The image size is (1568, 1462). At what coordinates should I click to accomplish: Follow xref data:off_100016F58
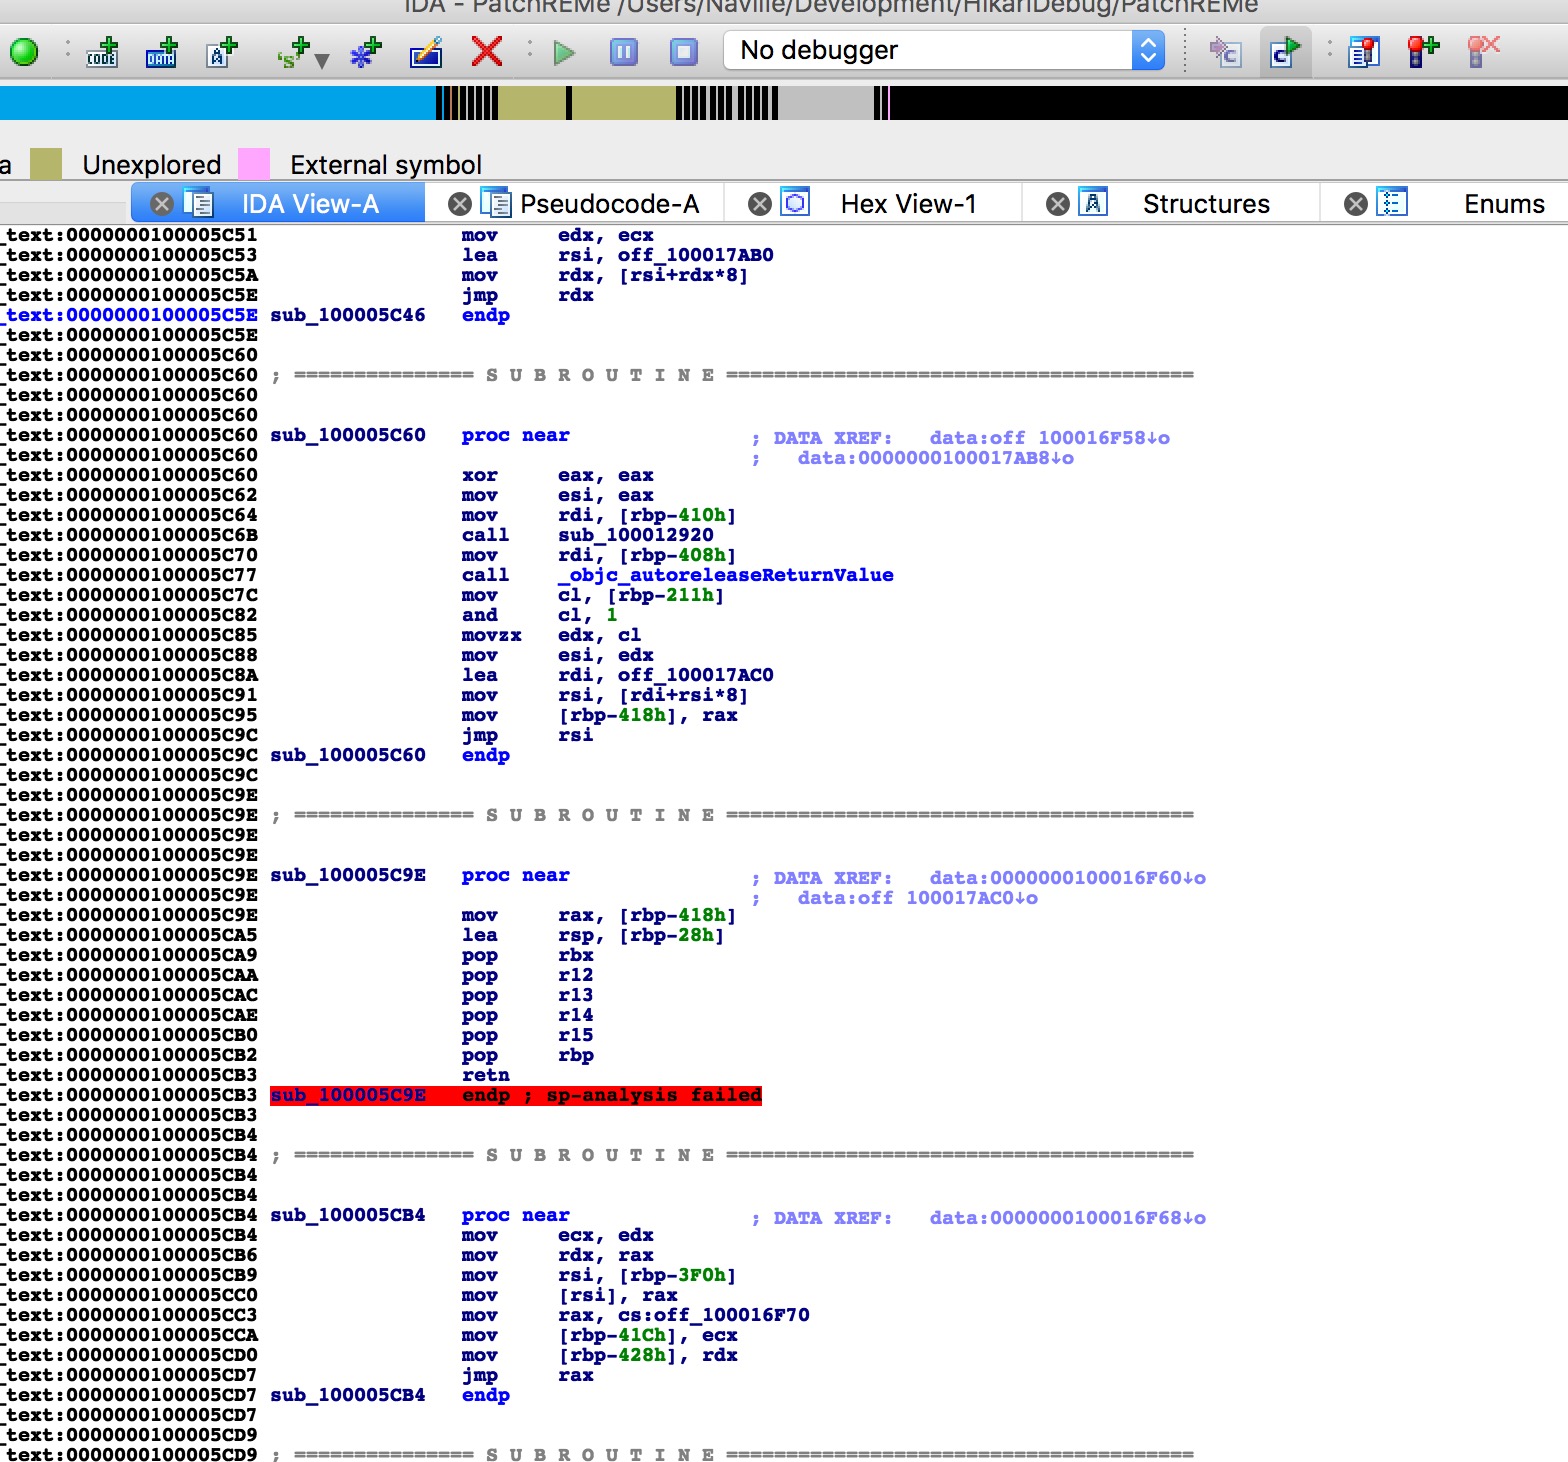pyautogui.click(x=1050, y=438)
